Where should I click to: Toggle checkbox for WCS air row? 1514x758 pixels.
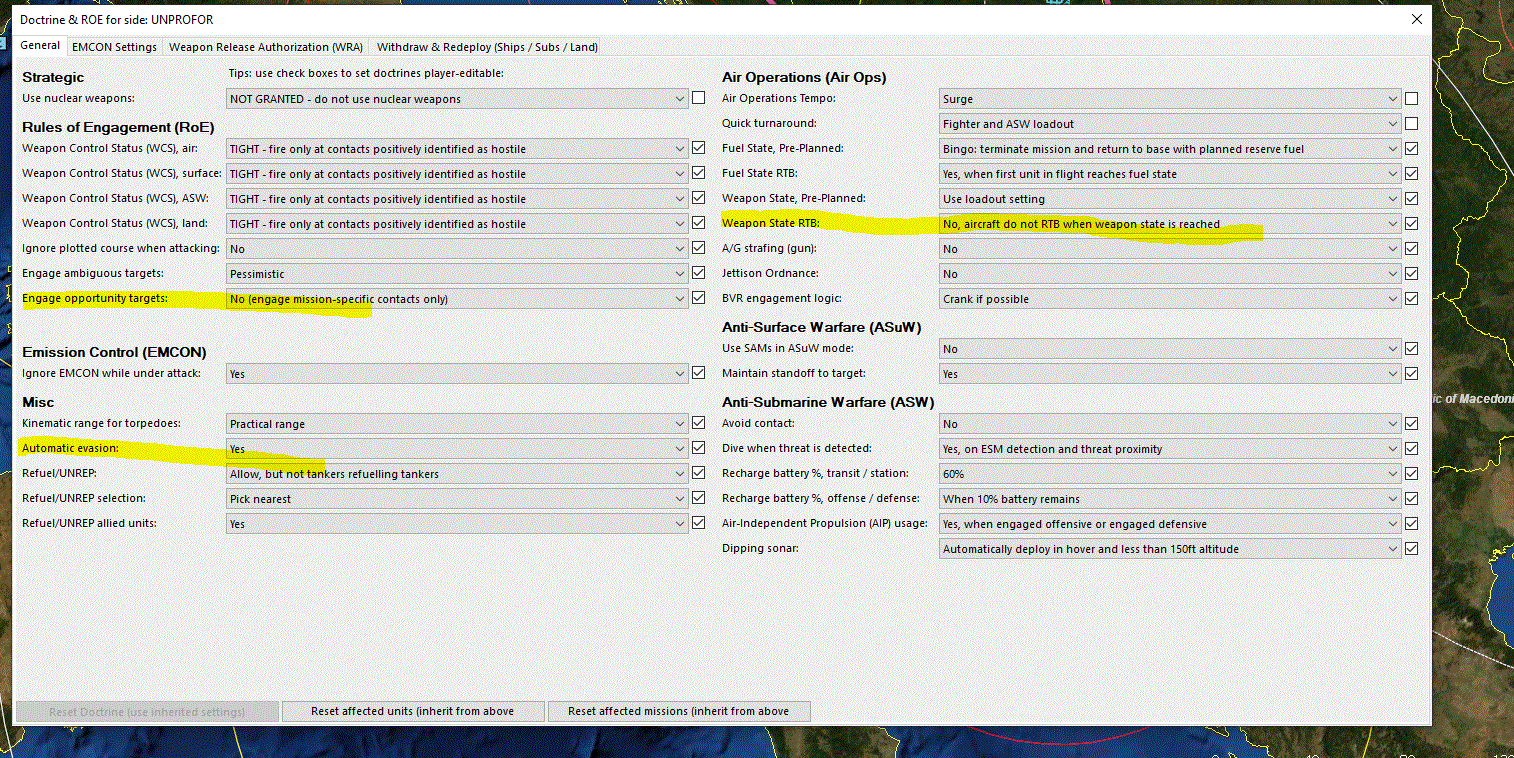point(698,148)
